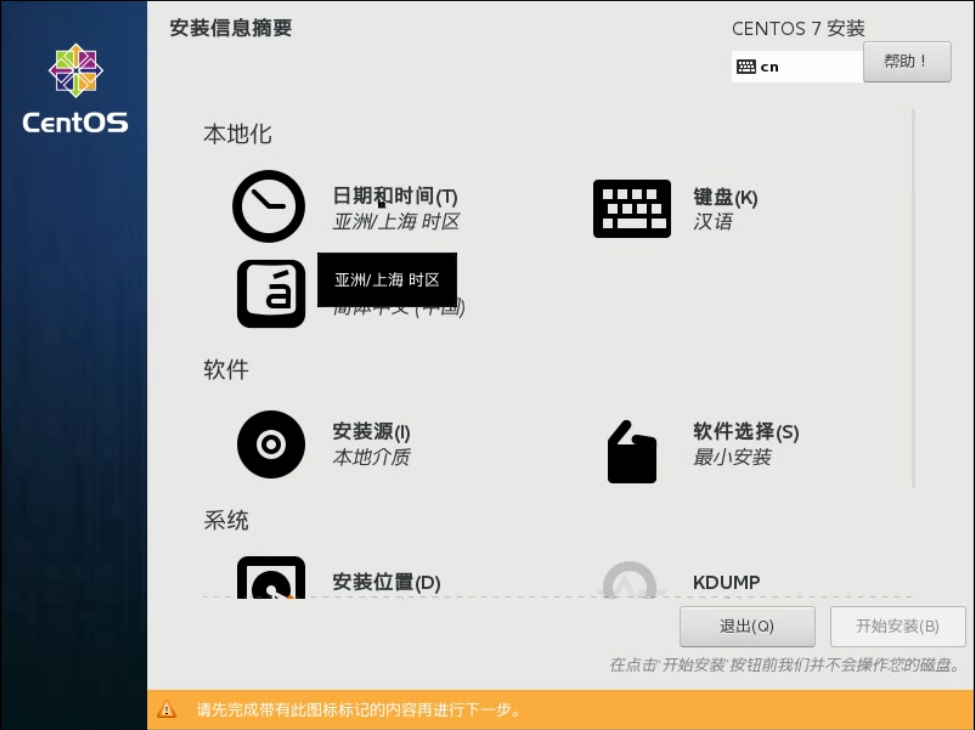Open the 软件选择(S) text entry
The width and height of the screenshot is (975, 730).
[746, 432]
